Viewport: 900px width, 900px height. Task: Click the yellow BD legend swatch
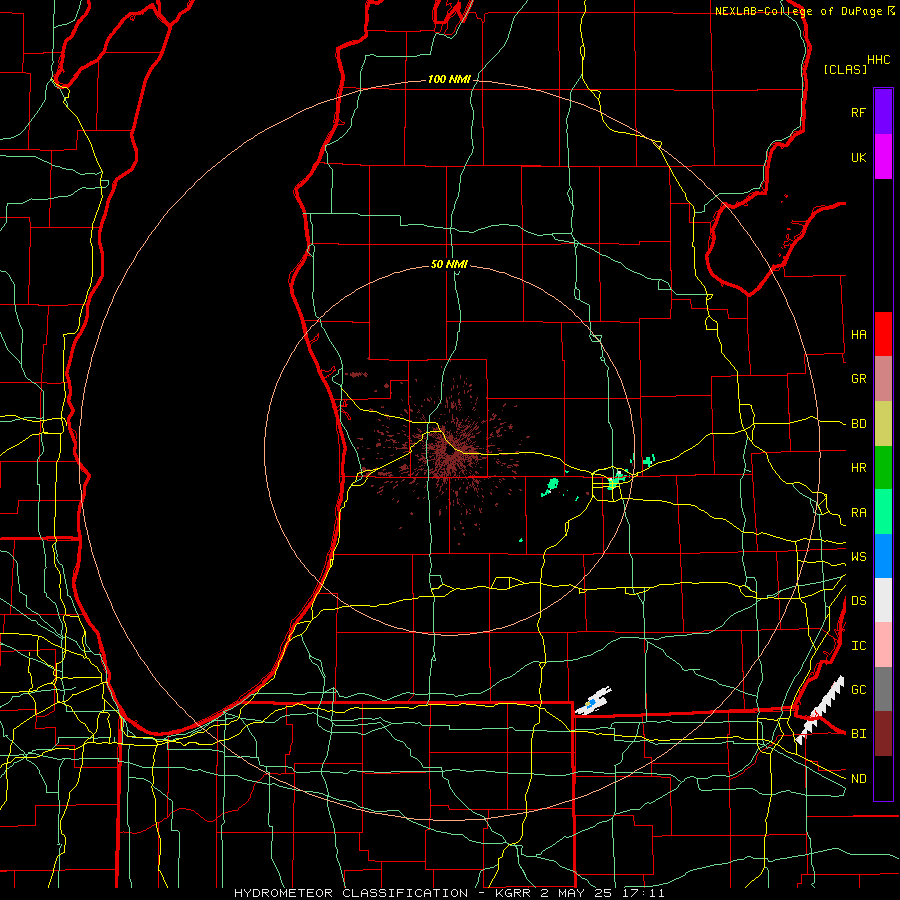click(883, 424)
